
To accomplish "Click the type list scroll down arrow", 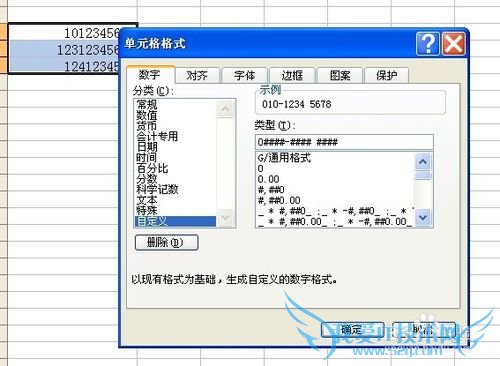I will [x=423, y=218].
